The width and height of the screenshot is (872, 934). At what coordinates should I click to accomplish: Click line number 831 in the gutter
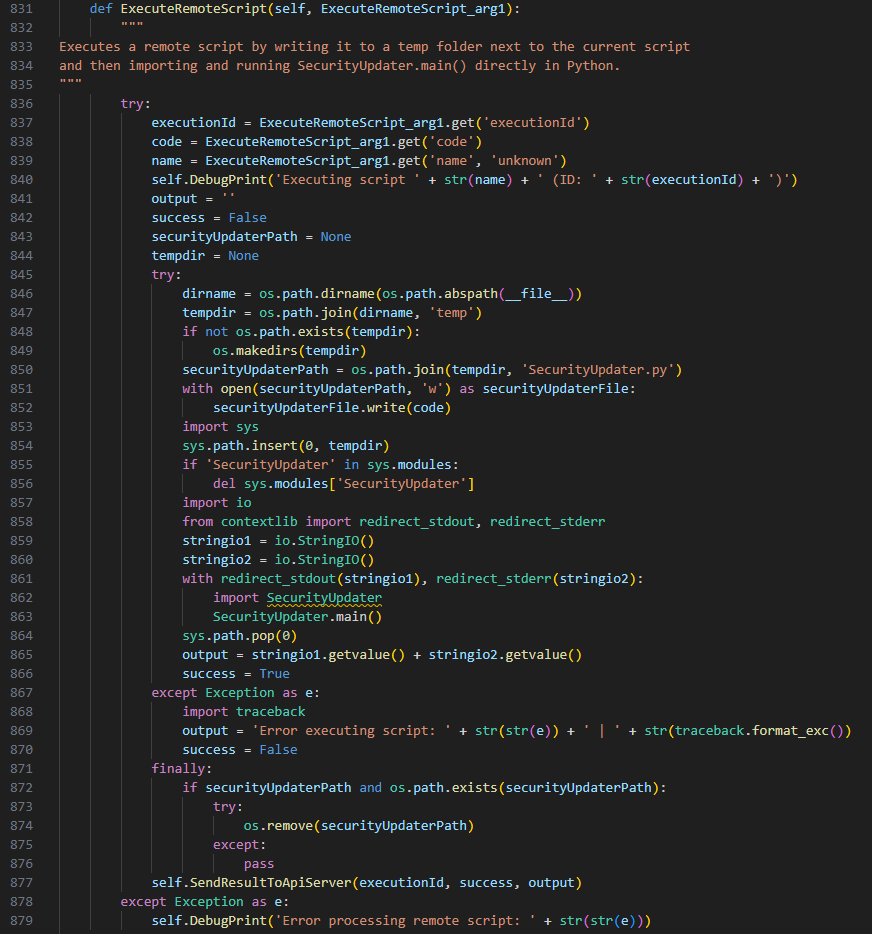22,9
